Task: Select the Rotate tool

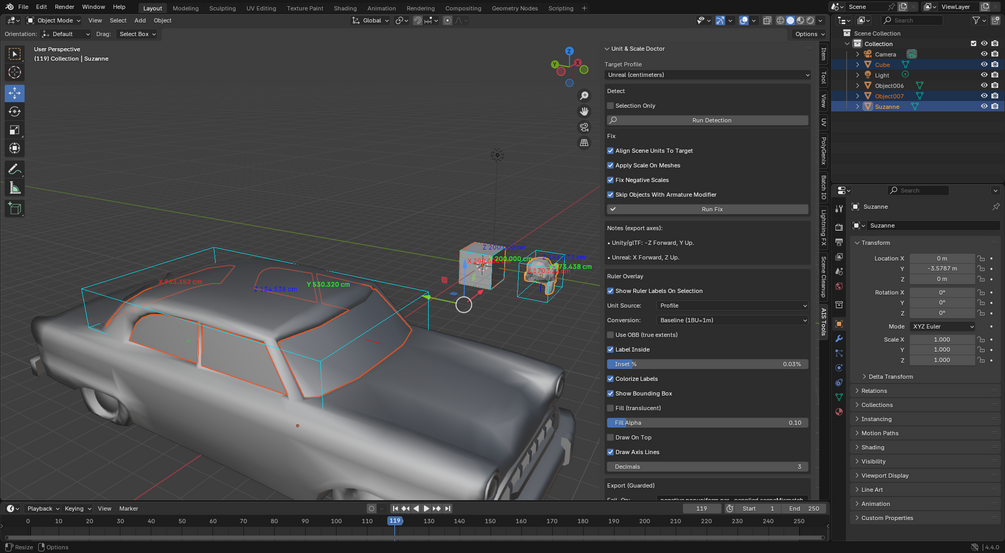Action: pyautogui.click(x=15, y=111)
